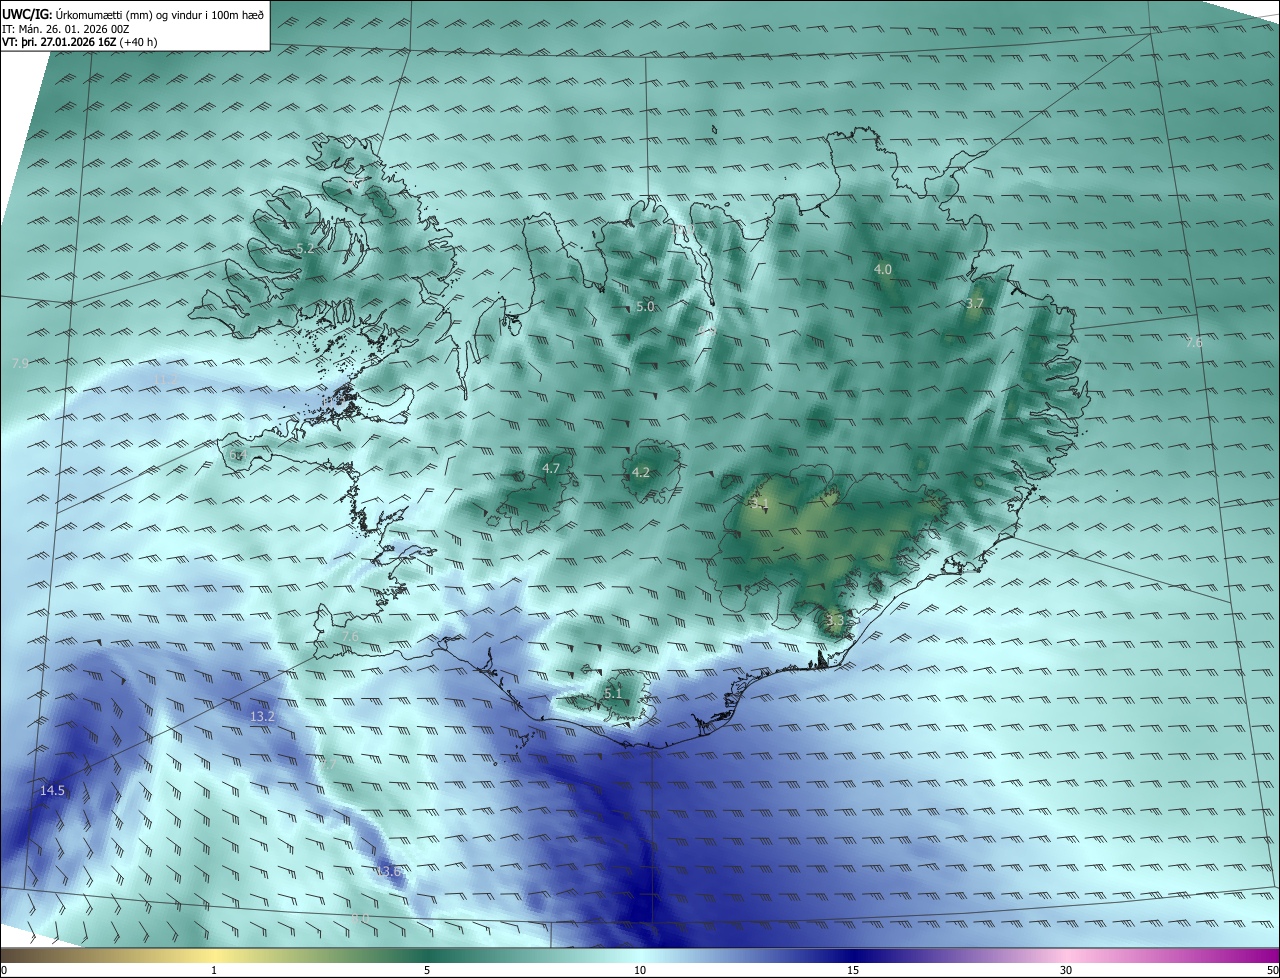This screenshot has width=1280, height=978.
Task: Click the faint 8.0 value below 13.6
Action: [x=360, y=917]
